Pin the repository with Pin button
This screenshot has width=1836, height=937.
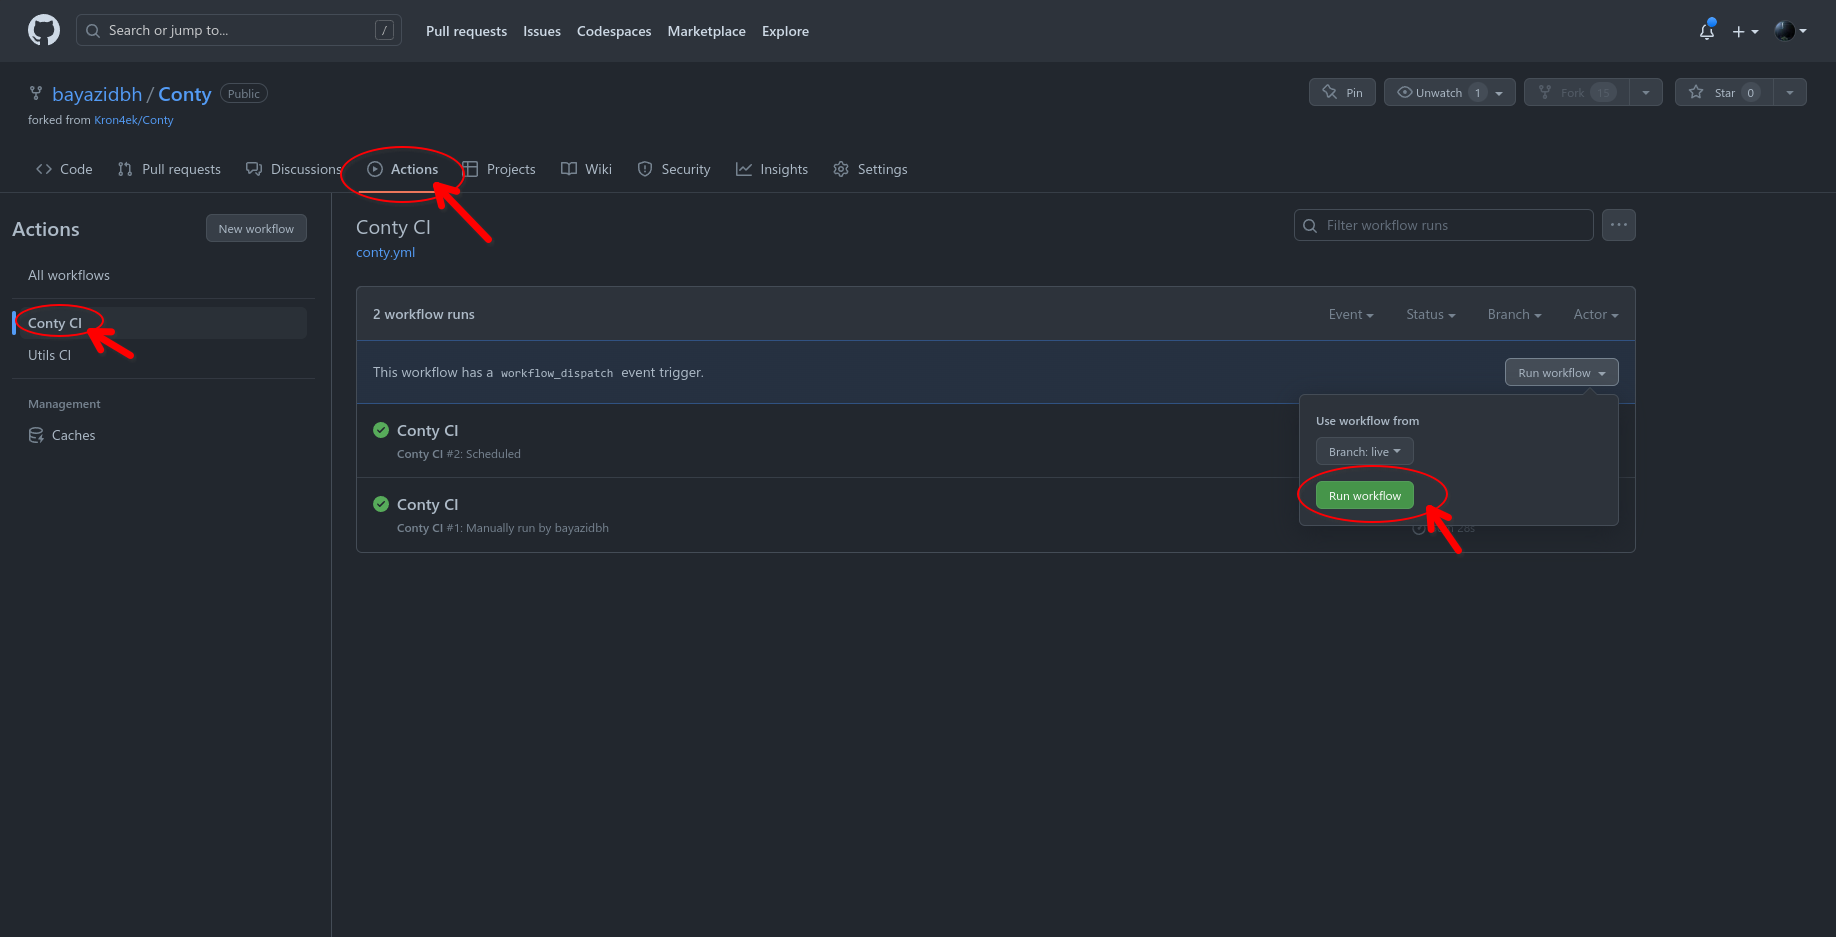click(1342, 92)
